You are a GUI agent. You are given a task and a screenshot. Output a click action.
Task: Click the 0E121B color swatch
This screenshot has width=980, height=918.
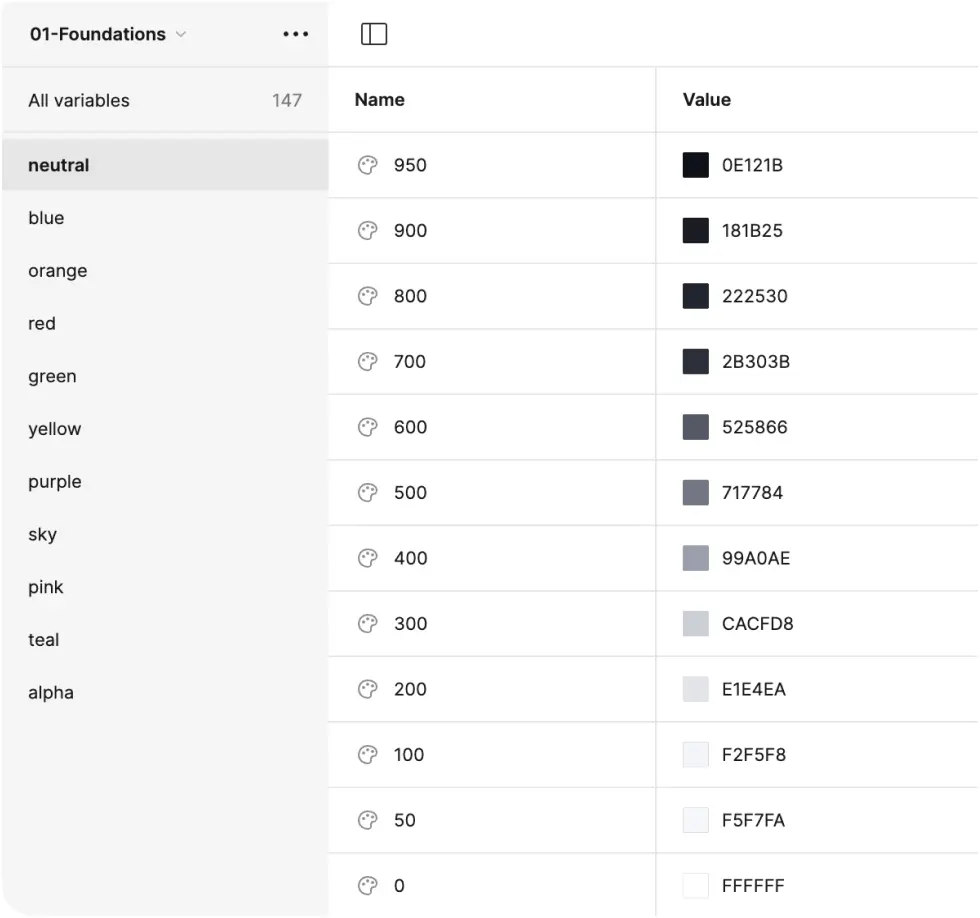pos(695,165)
